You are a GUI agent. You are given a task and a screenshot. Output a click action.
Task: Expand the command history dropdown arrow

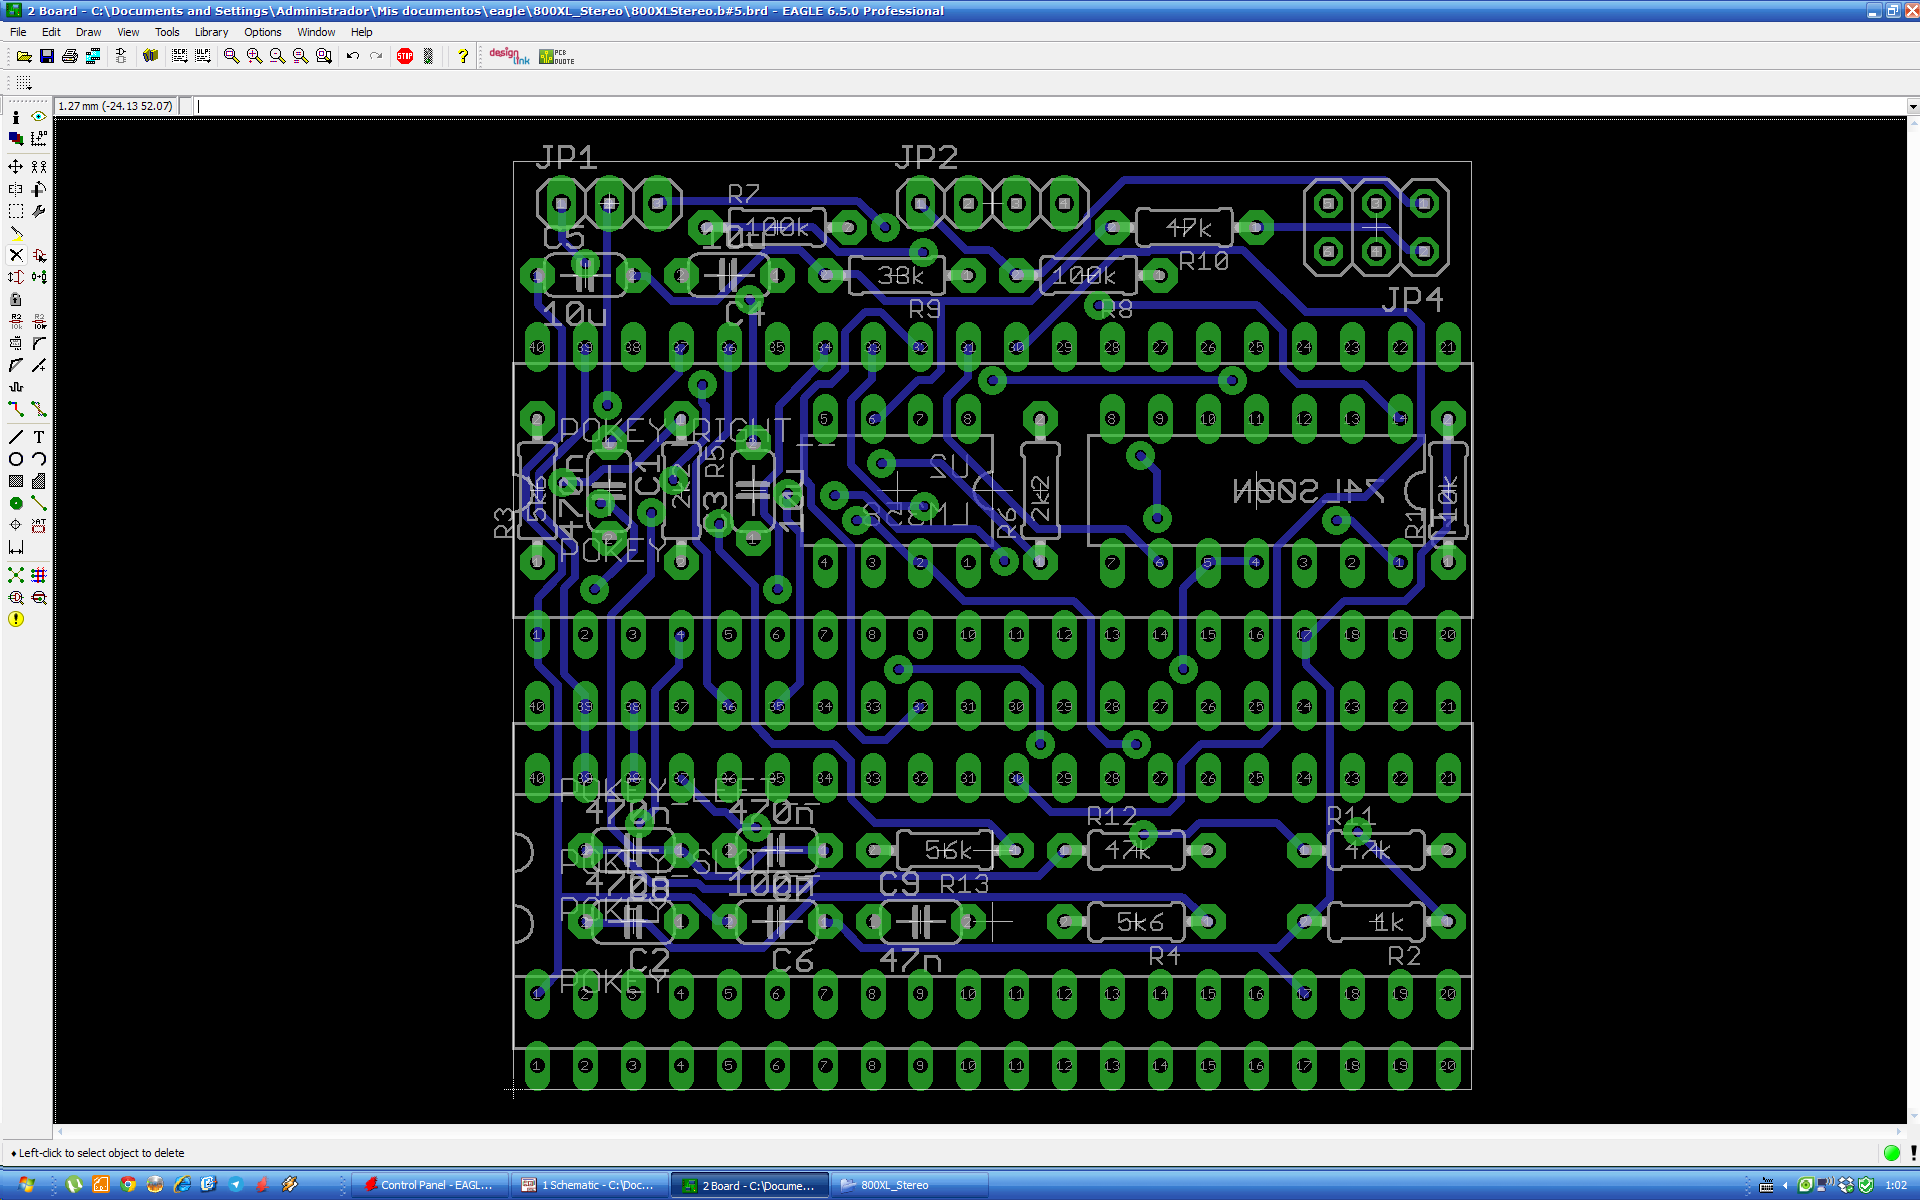coord(1912,106)
